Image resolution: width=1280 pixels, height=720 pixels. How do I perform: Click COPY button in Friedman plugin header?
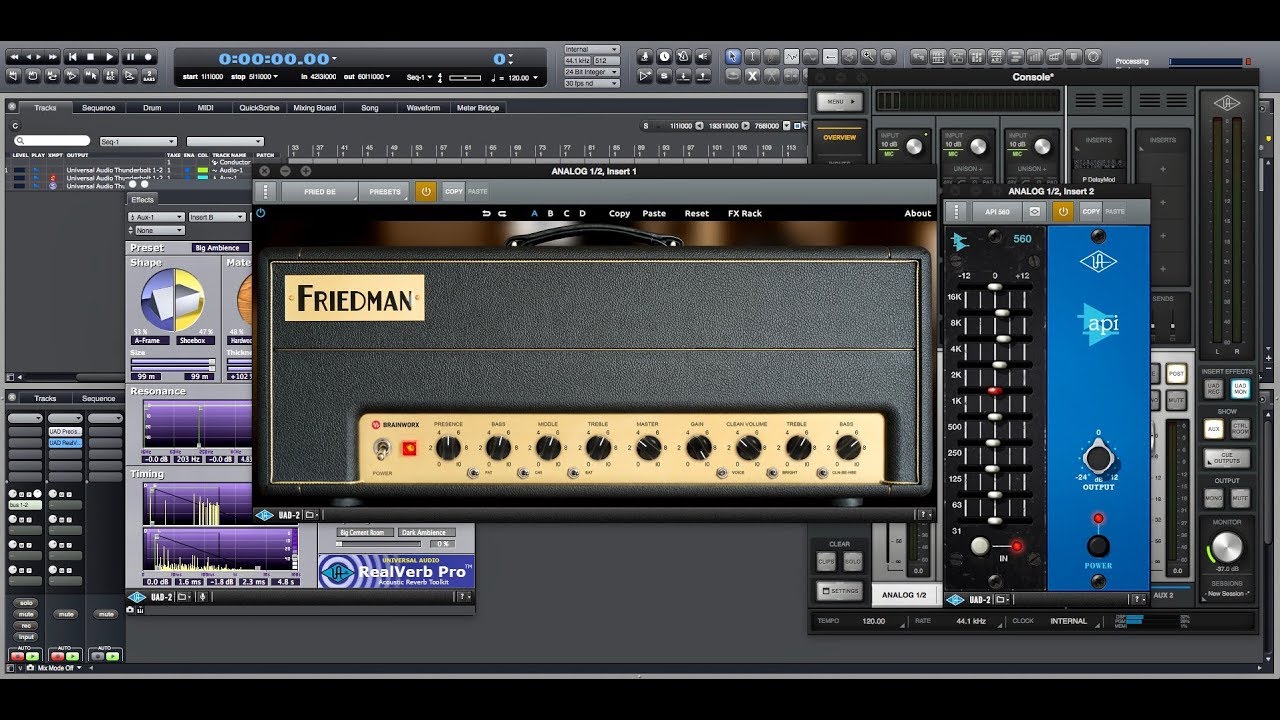pyautogui.click(x=454, y=191)
